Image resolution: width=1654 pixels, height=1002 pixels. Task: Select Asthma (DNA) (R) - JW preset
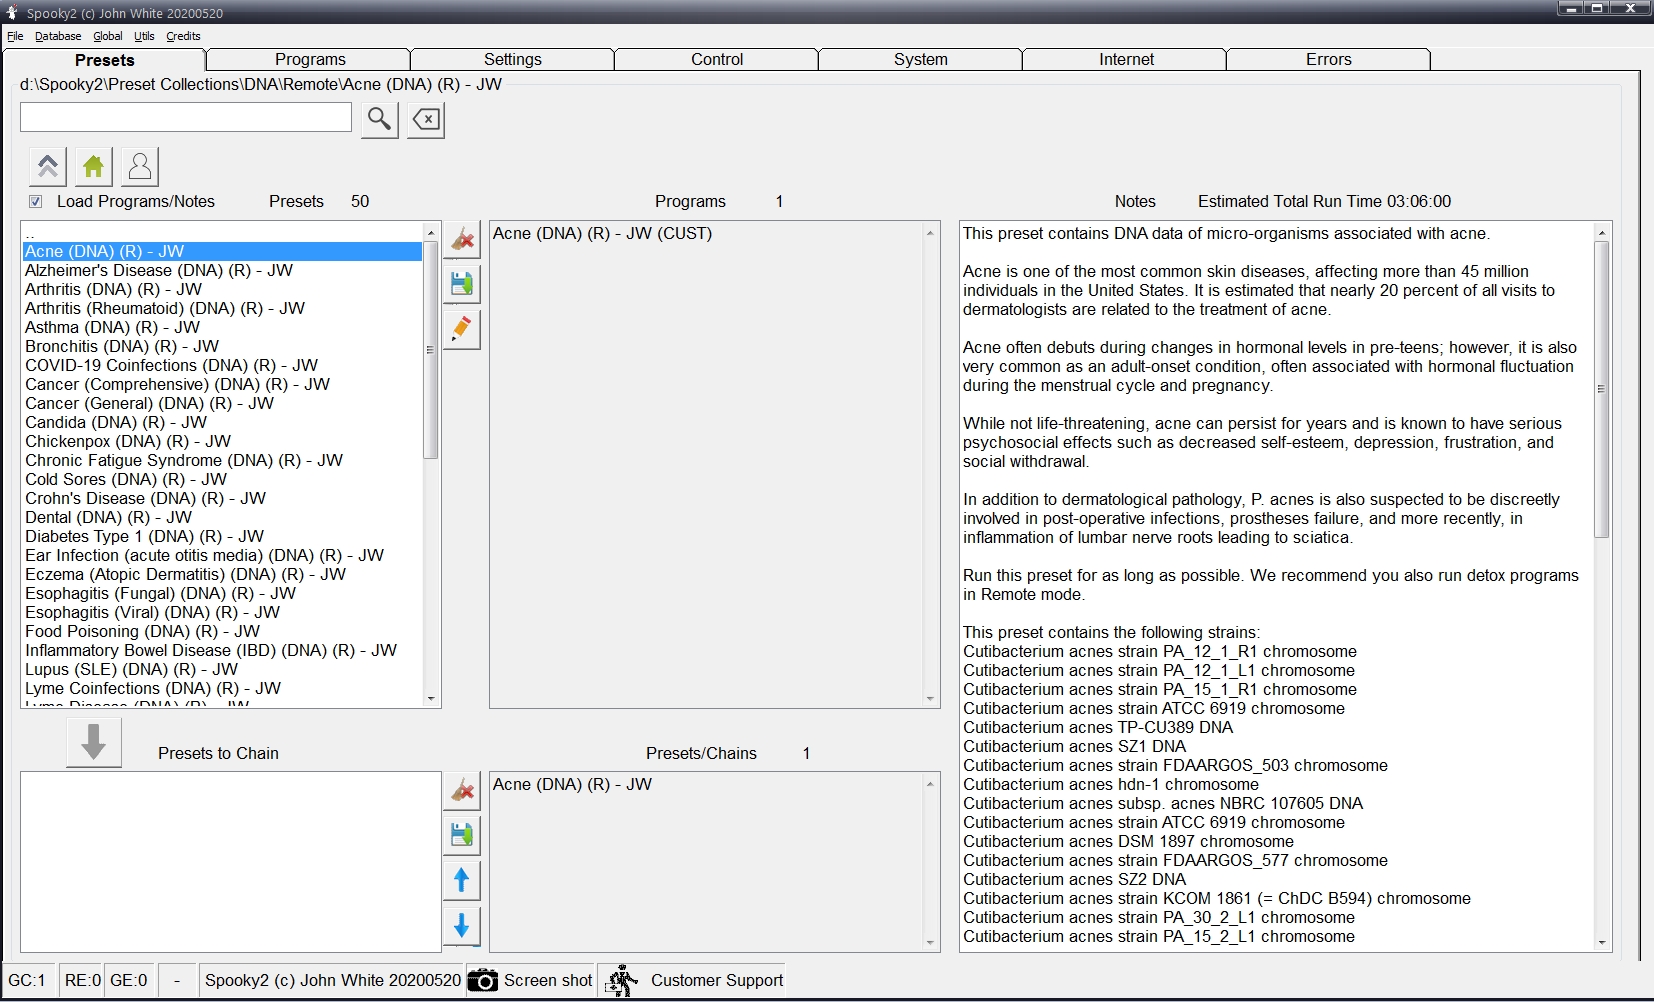point(222,328)
